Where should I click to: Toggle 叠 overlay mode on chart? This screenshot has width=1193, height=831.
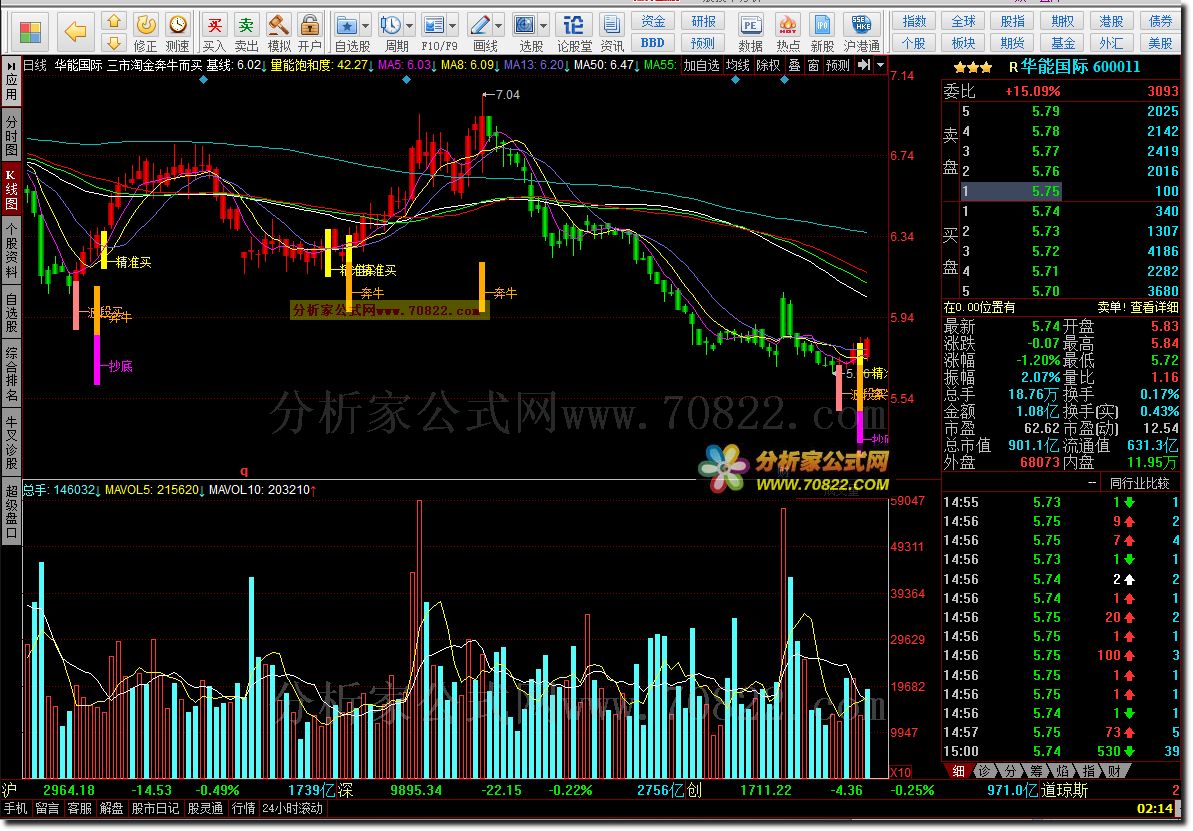tap(794, 65)
